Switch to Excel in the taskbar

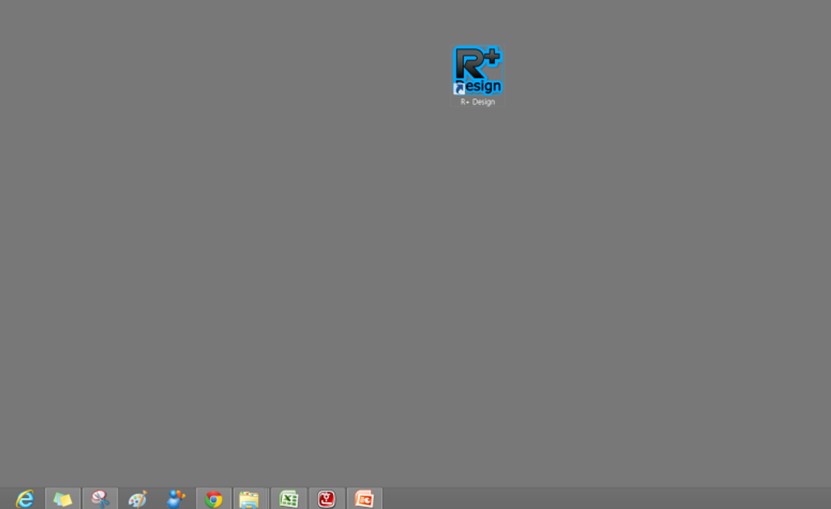click(288, 498)
